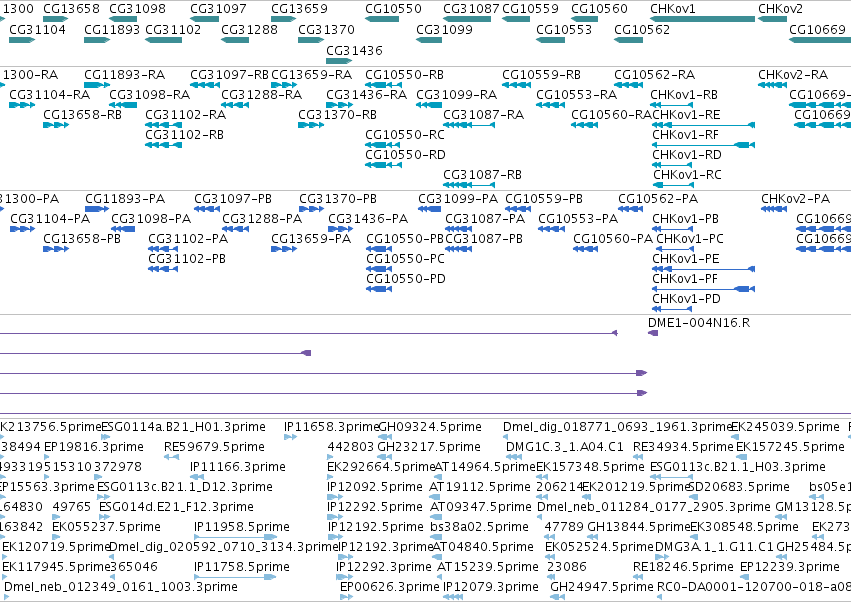Click the CHKov1-RF transcript label
The width and height of the screenshot is (851, 602).
tap(685, 135)
